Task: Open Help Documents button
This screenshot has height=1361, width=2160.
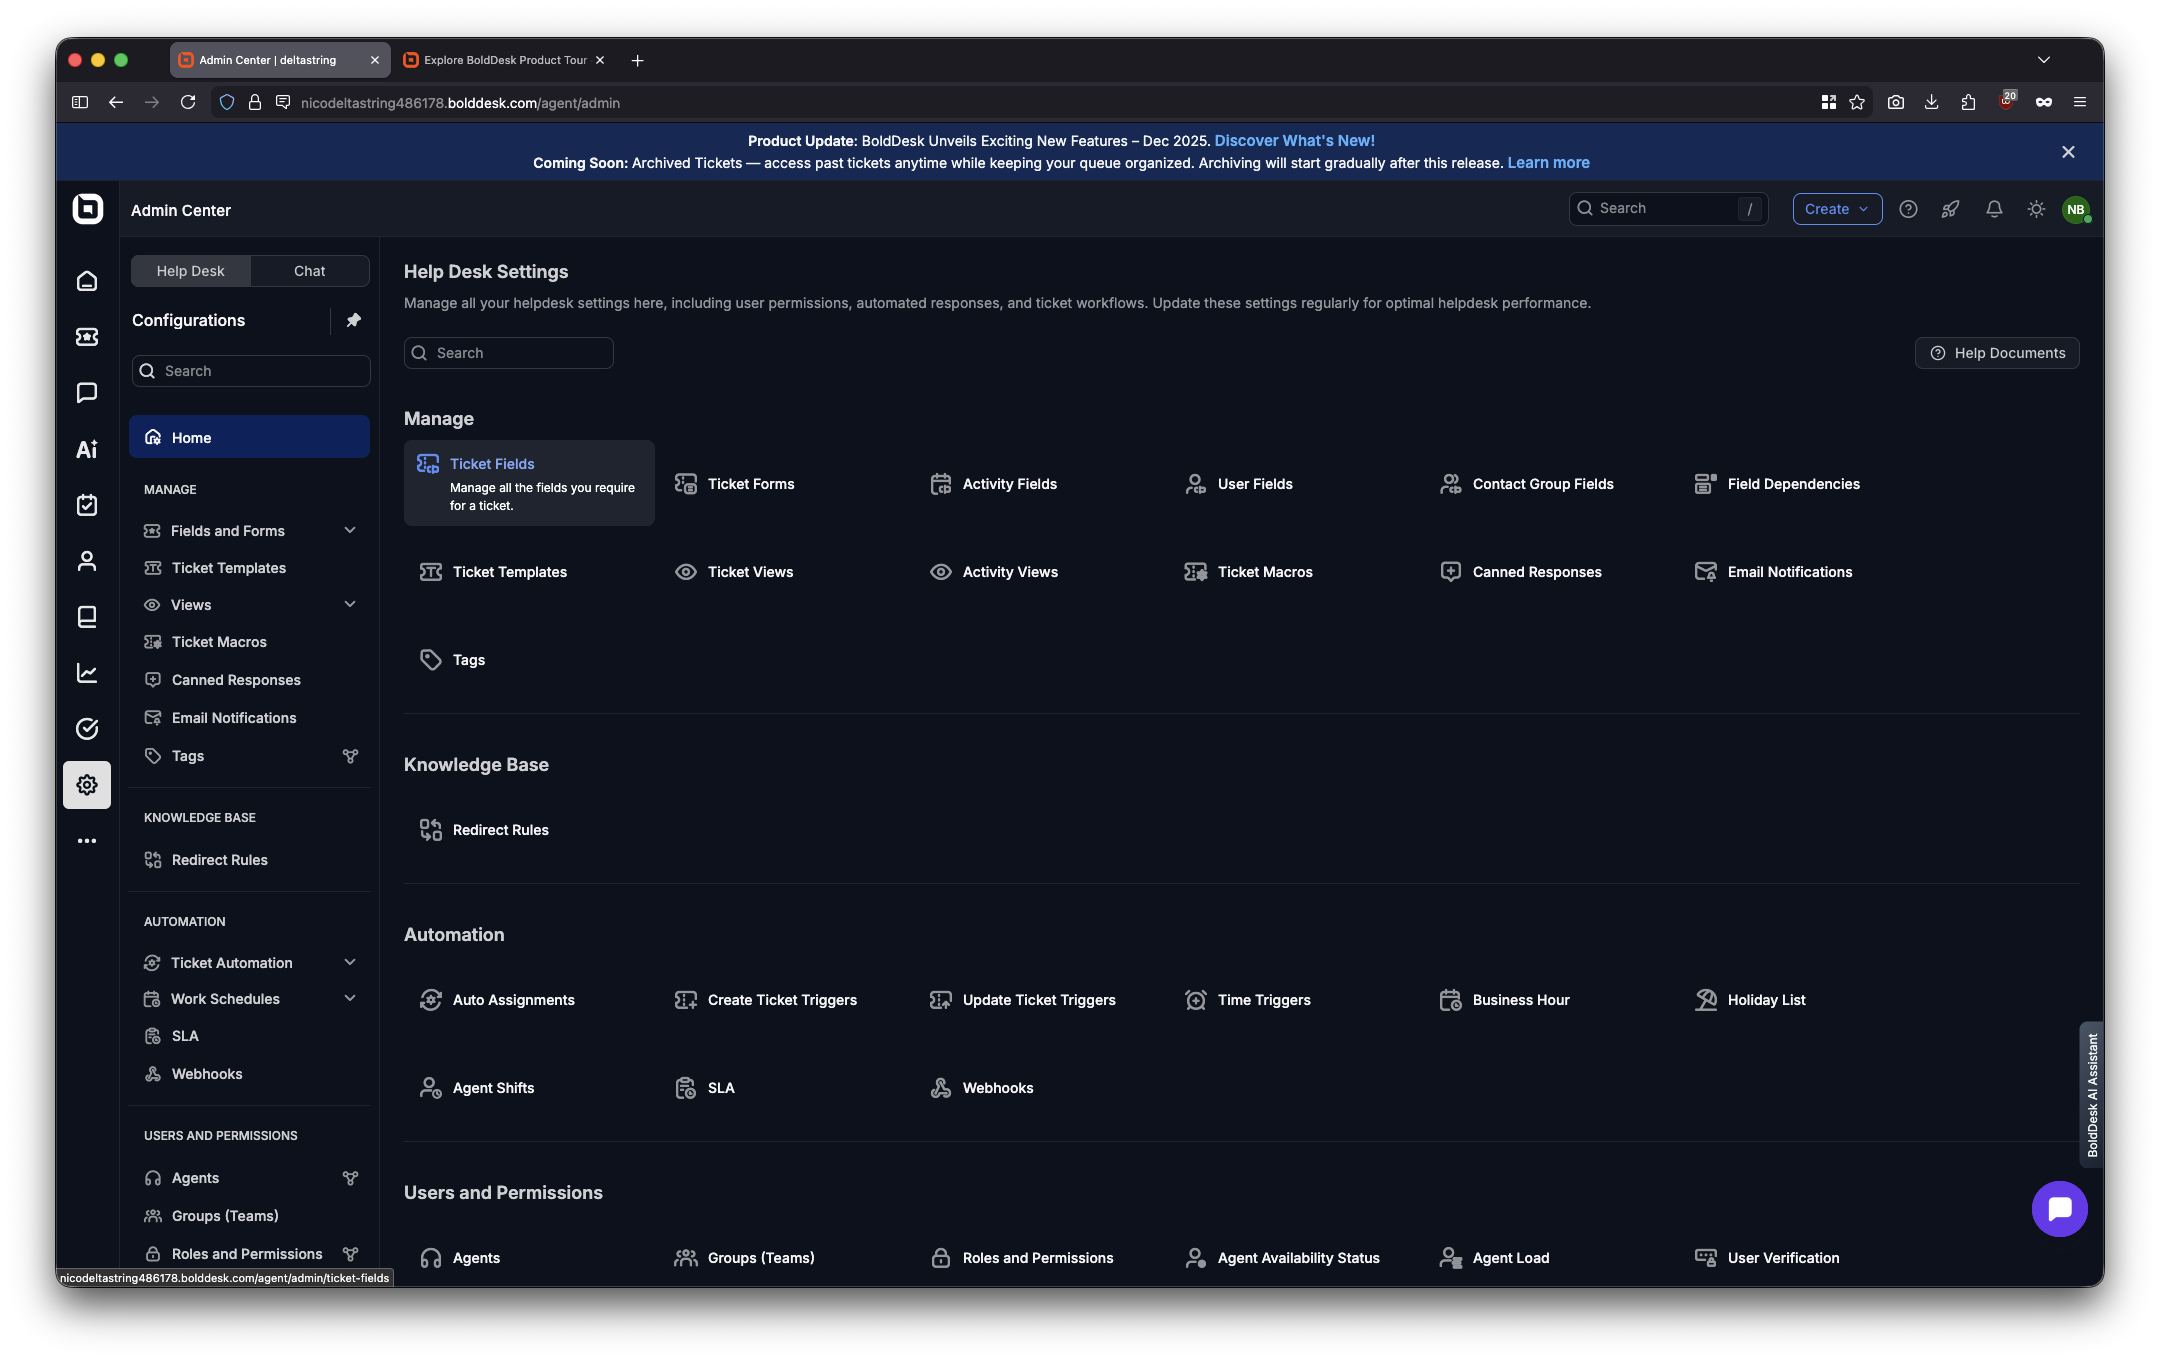Action: (1997, 353)
